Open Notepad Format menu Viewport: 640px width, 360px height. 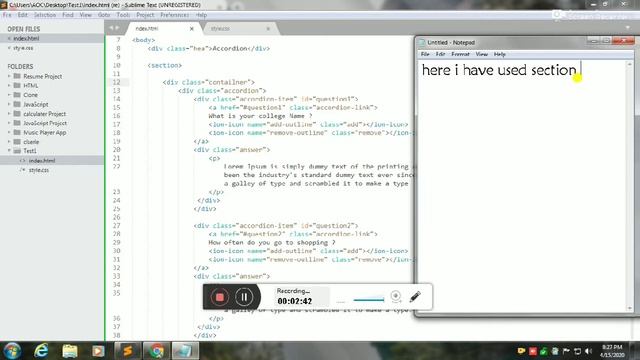pyautogui.click(x=460, y=54)
